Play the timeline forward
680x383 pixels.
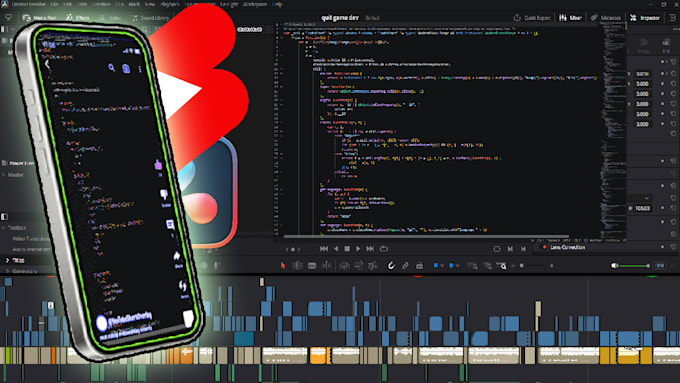tap(358, 249)
